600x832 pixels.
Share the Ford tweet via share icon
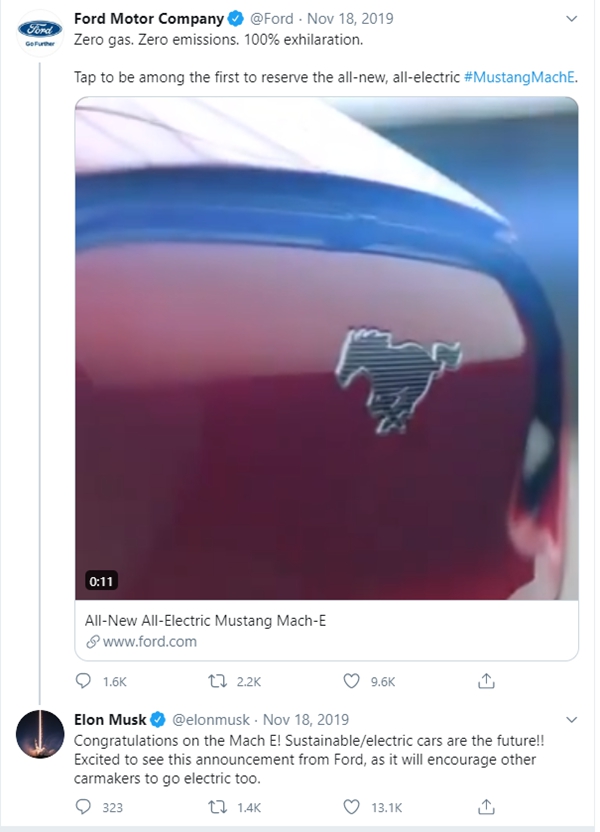pyautogui.click(x=486, y=681)
